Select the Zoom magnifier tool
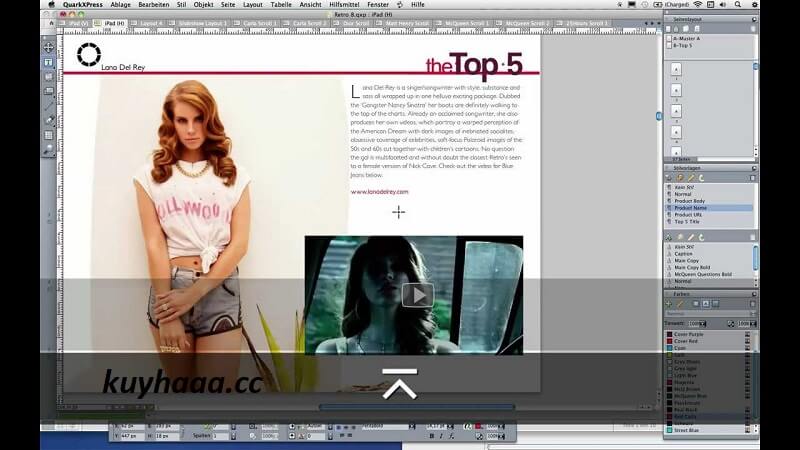This screenshot has width=800, height=450. click(x=48, y=149)
